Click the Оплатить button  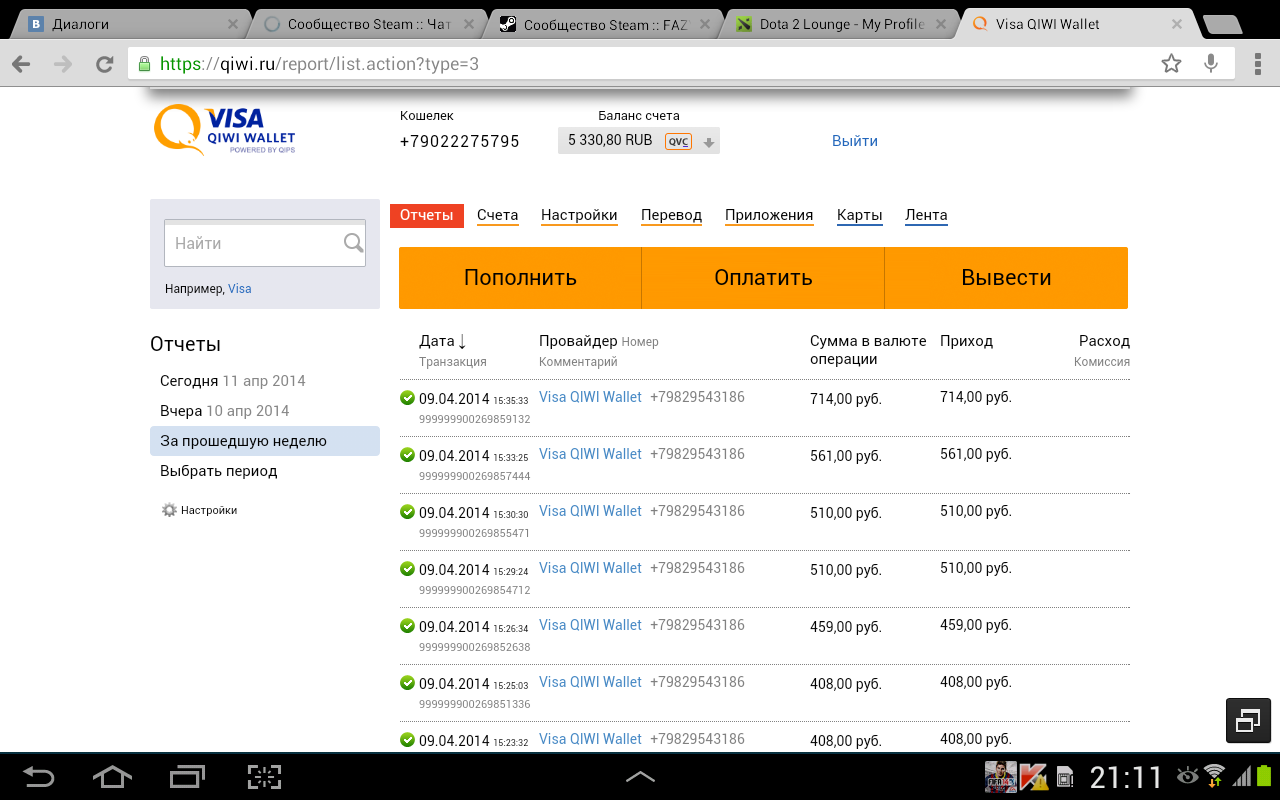click(763, 278)
